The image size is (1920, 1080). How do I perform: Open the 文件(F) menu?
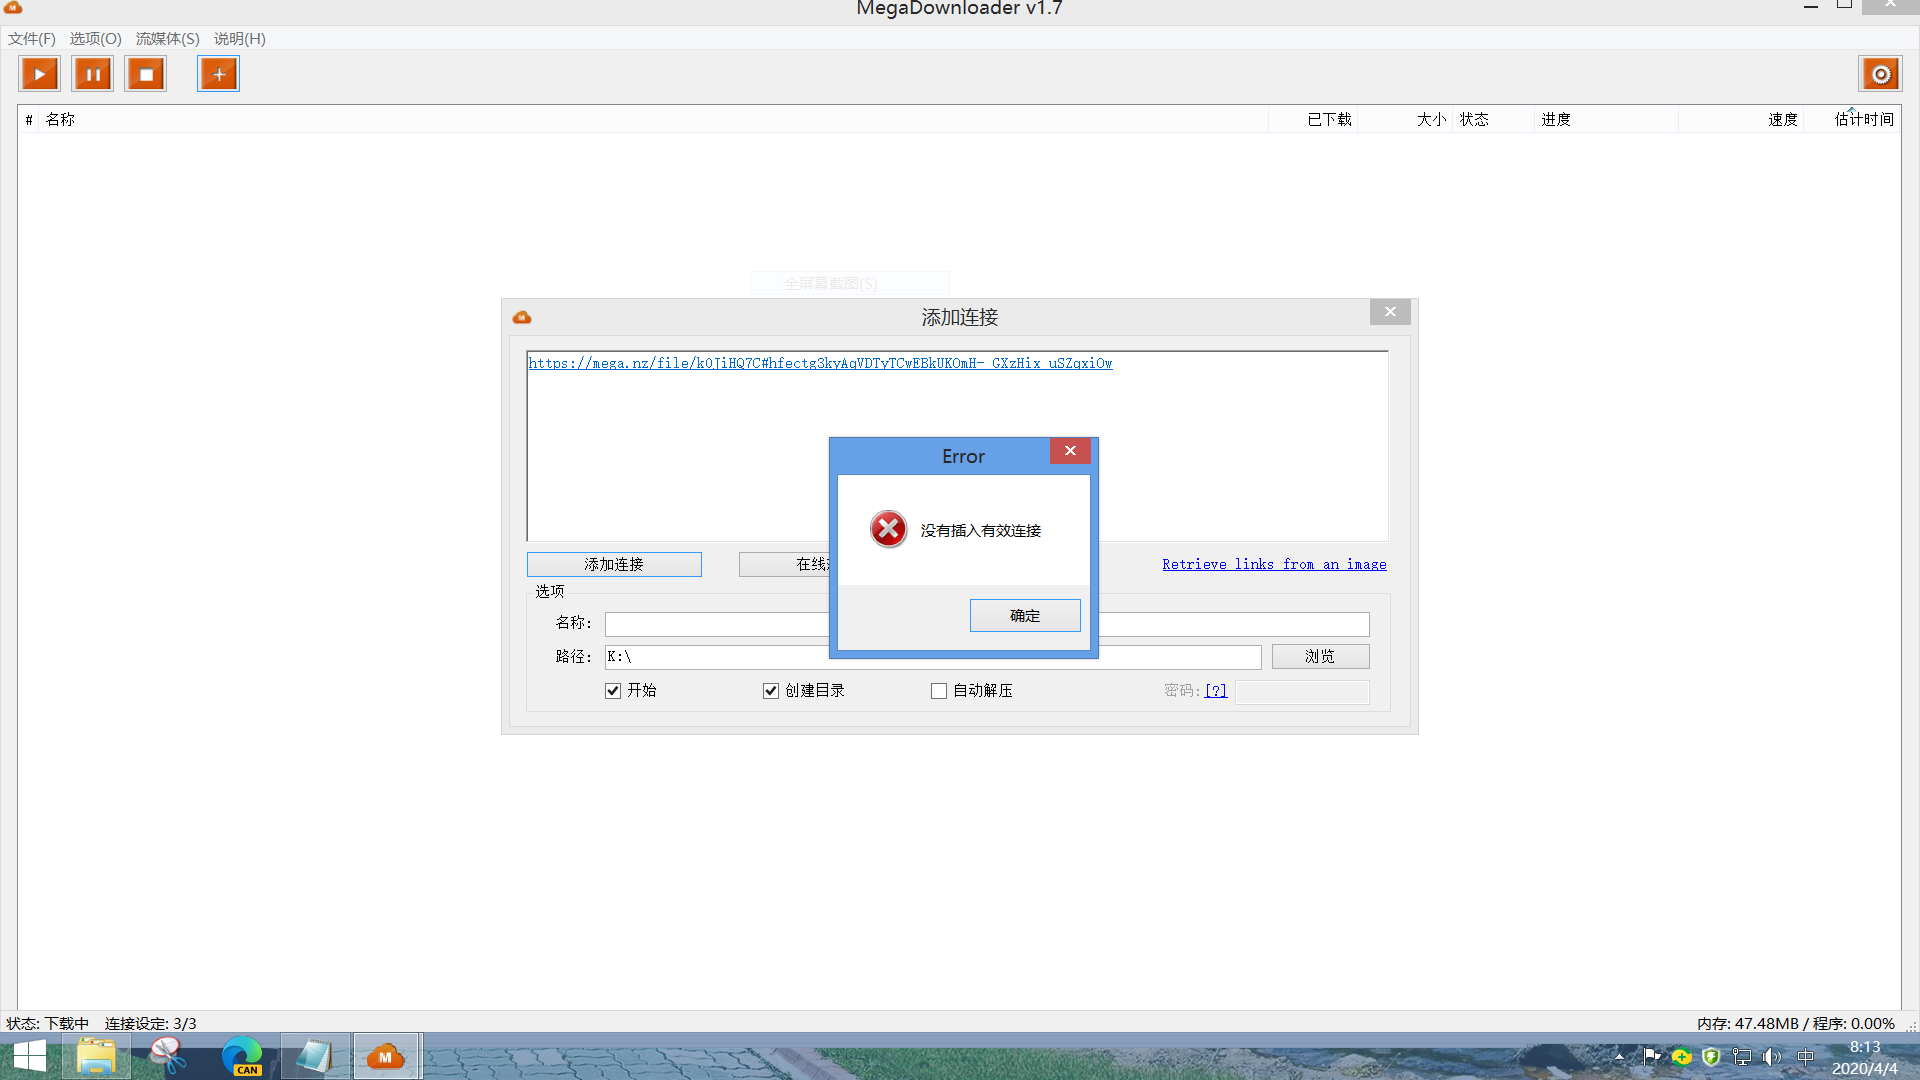32,38
